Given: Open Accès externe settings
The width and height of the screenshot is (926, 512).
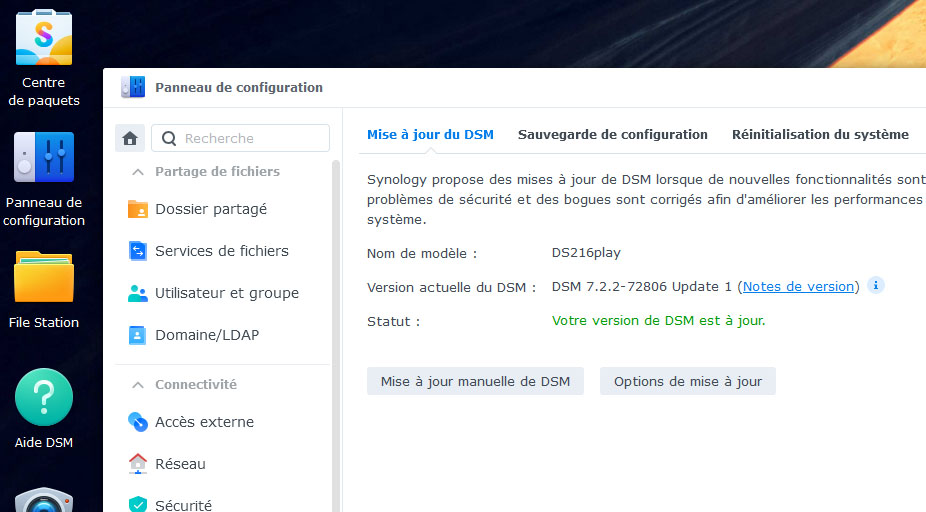Looking at the screenshot, I should [x=204, y=422].
